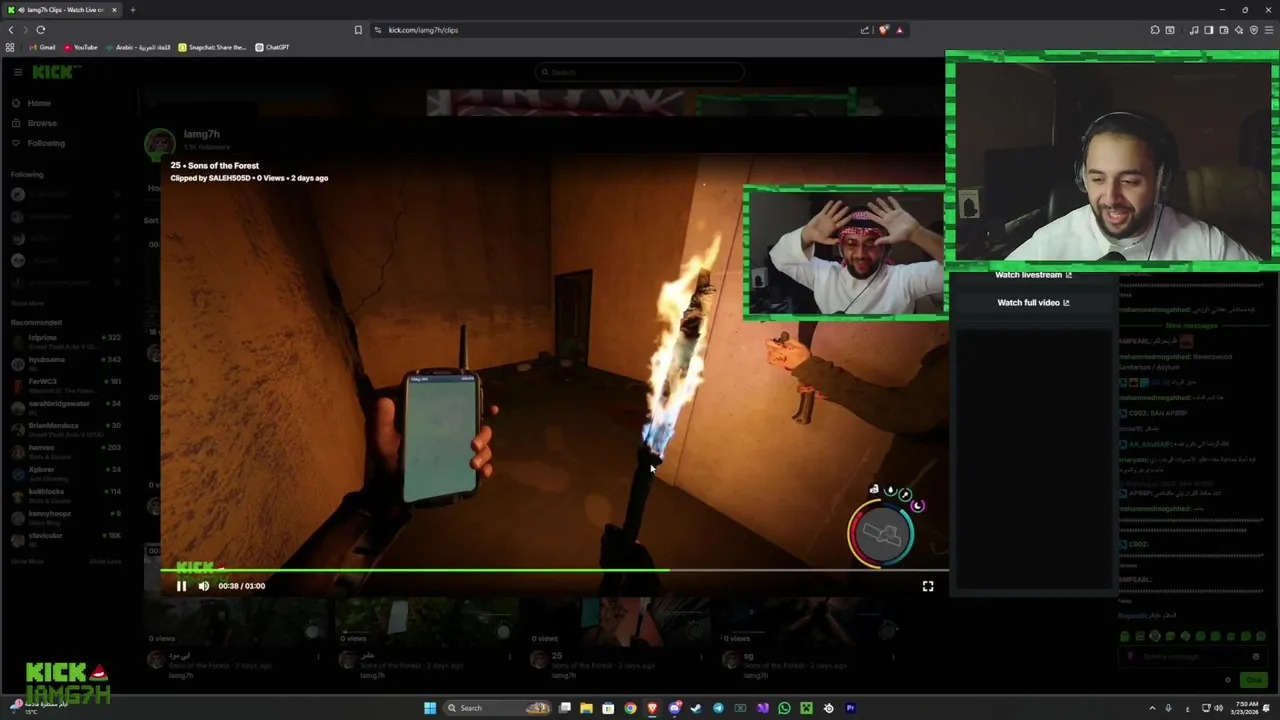This screenshot has height=720, width=1280.
Task: Close the iamg7h Clips browser tab
Action: click(114, 10)
